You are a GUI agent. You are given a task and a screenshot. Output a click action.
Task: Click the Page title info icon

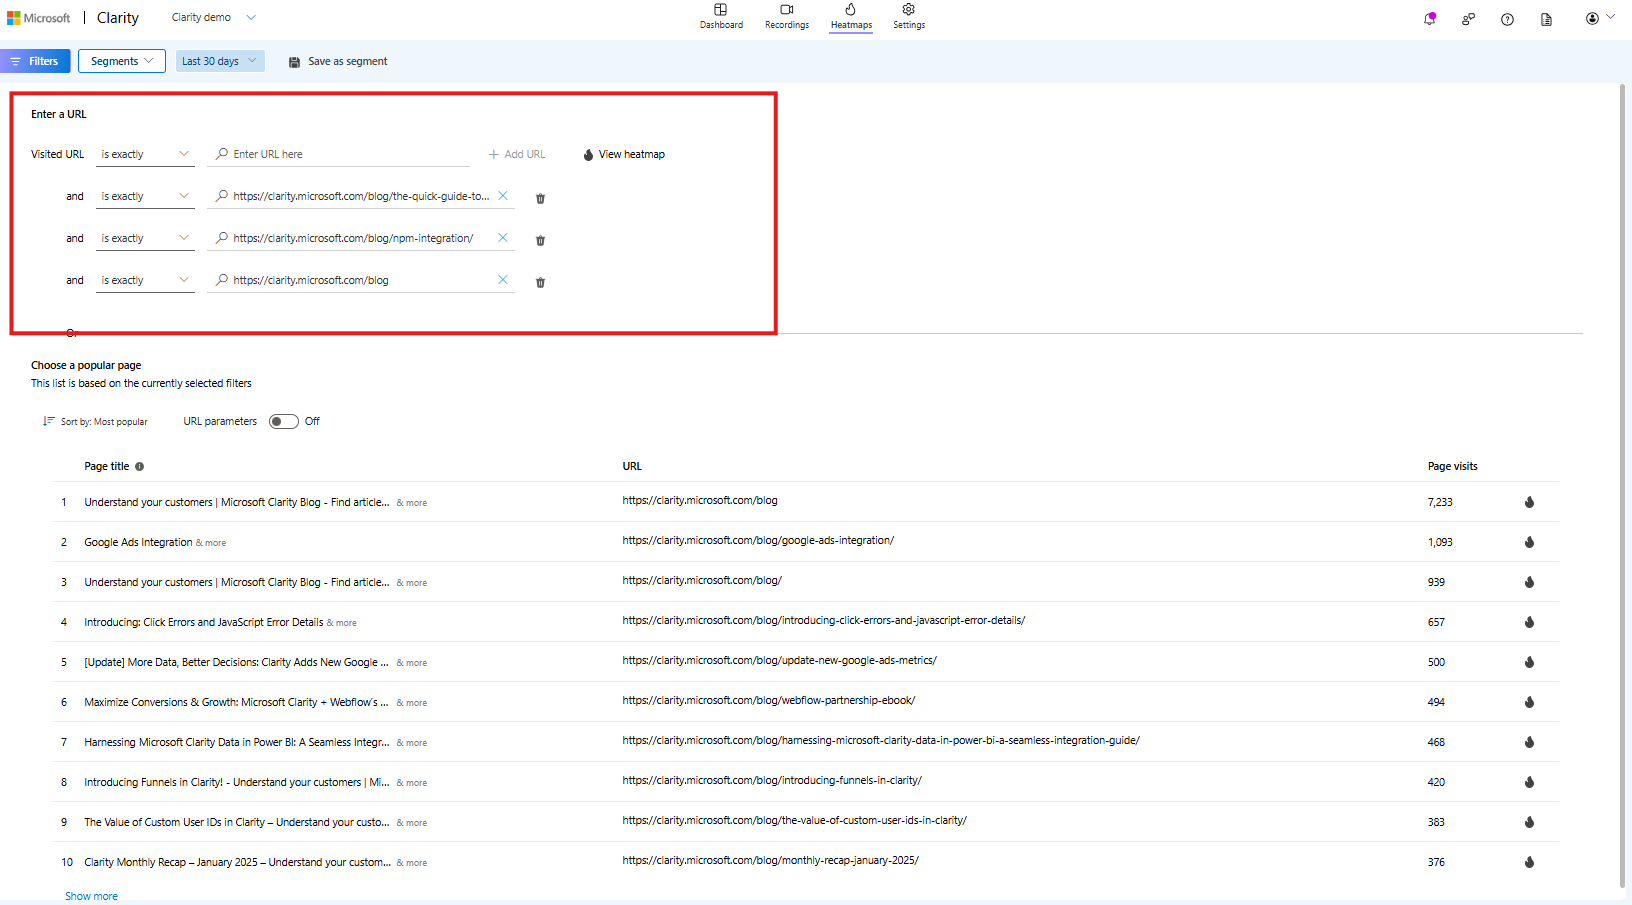(139, 467)
